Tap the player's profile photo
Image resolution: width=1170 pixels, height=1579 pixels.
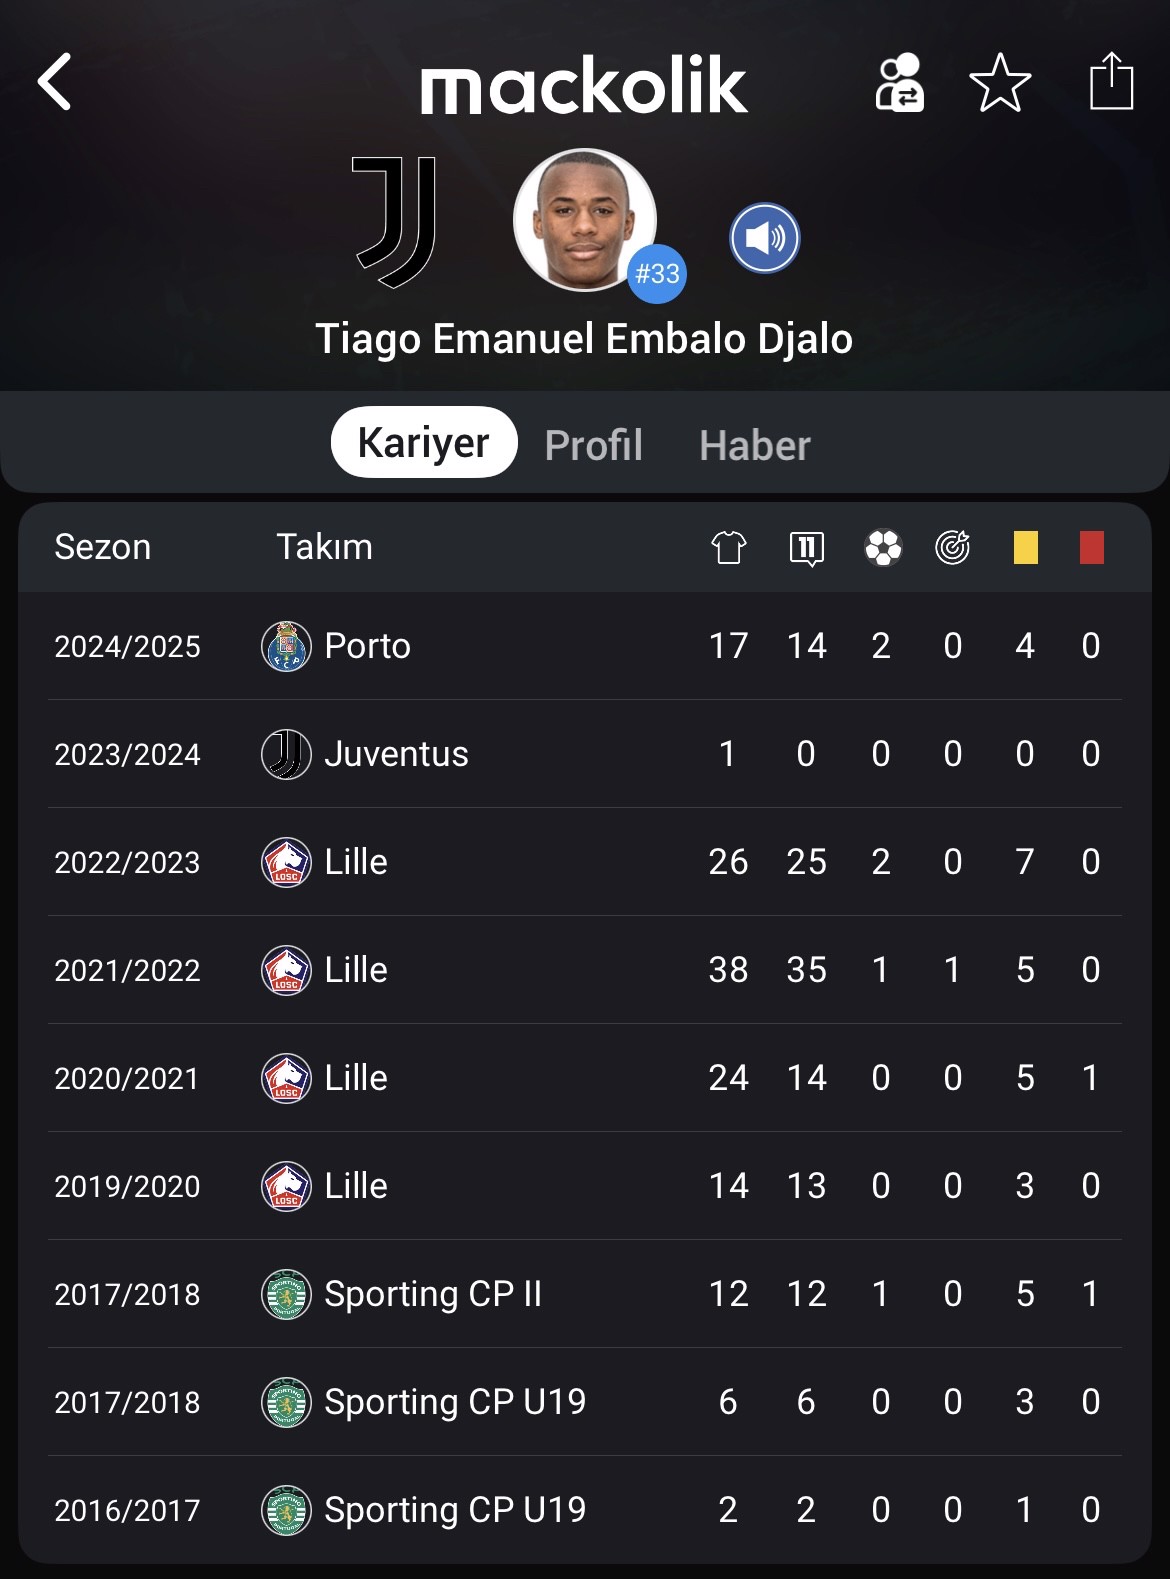(585, 220)
